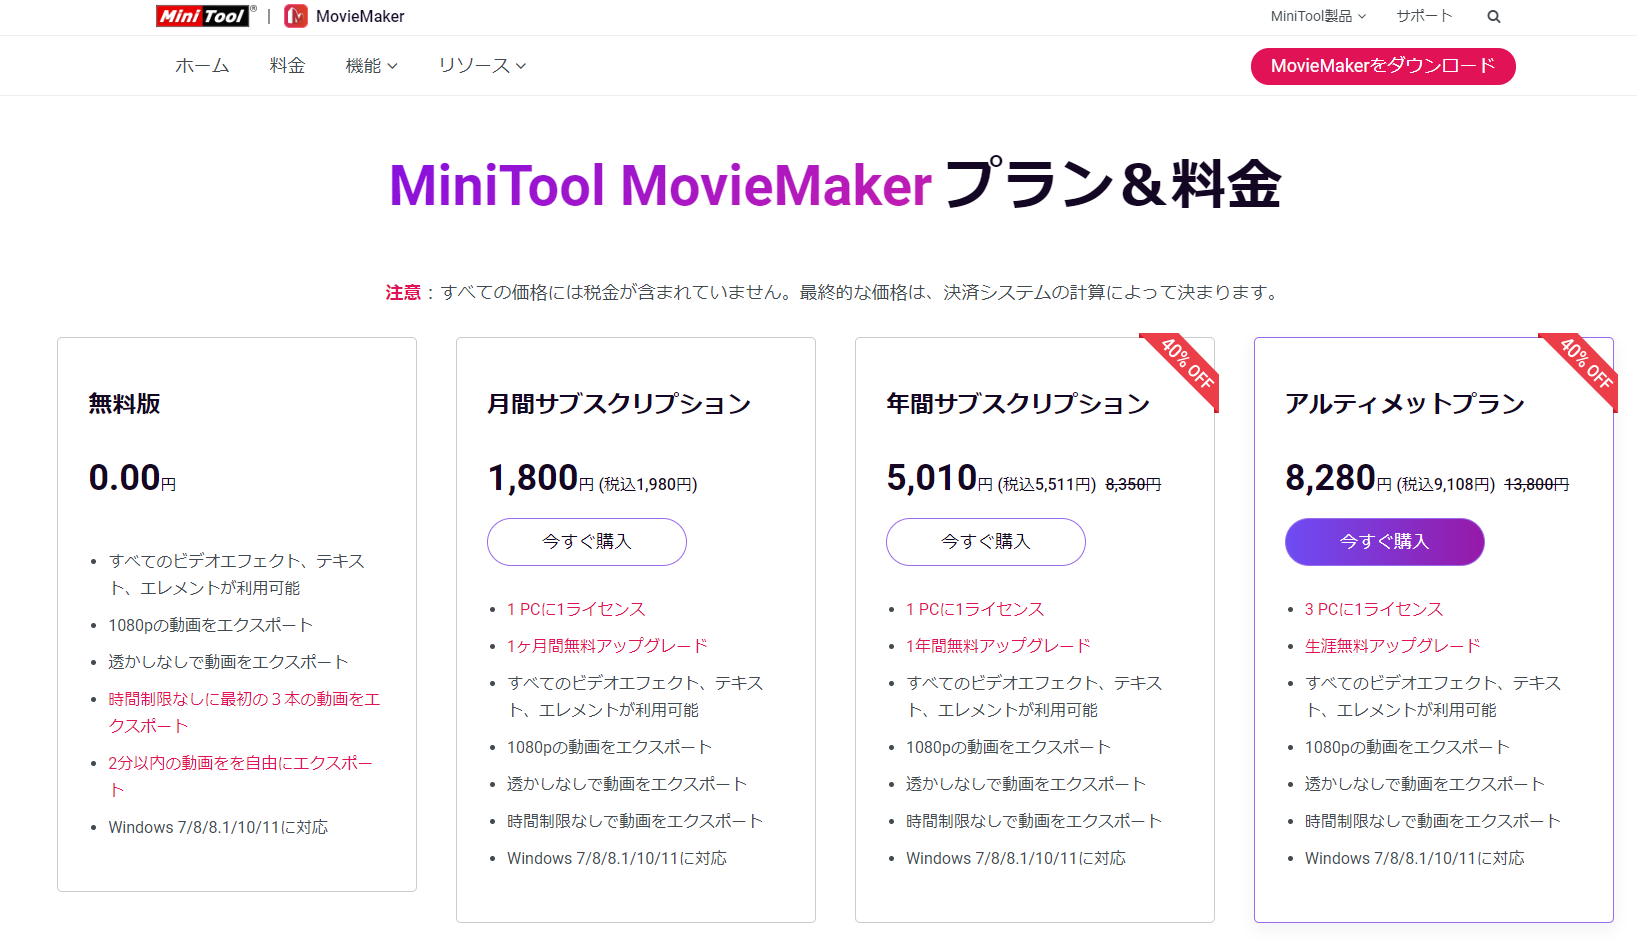Open the サポート link
The height and width of the screenshot is (941, 1637).
pyautogui.click(x=1424, y=16)
